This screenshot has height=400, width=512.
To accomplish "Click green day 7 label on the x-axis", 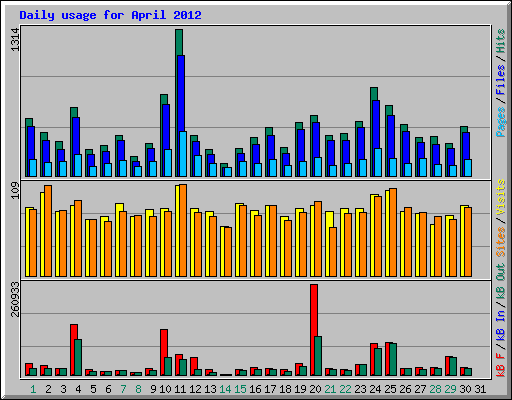I will click(123, 389).
